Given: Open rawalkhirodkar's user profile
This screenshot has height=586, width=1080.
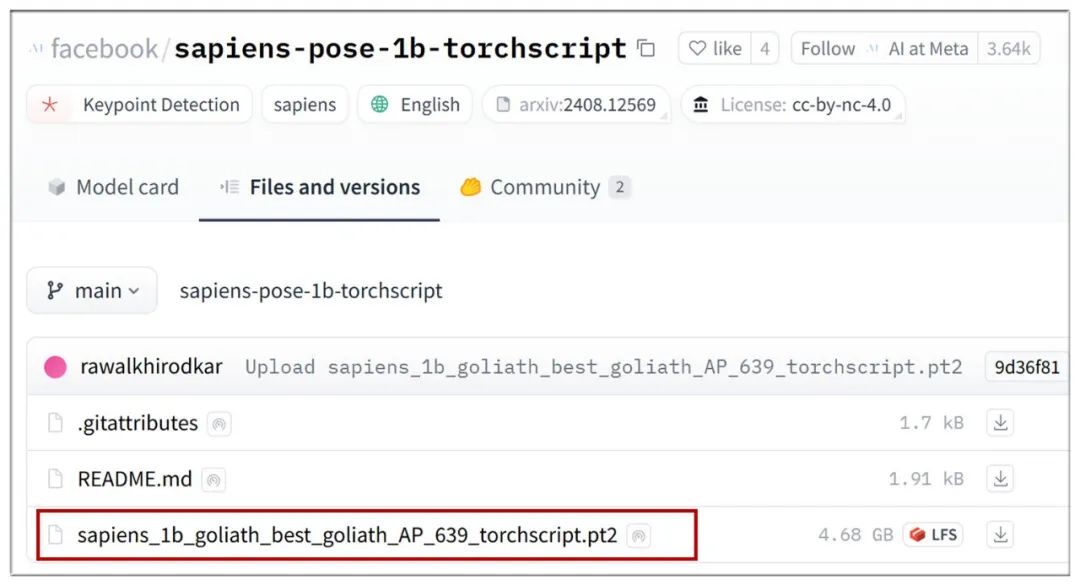Looking at the screenshot, I should (152, 366).
